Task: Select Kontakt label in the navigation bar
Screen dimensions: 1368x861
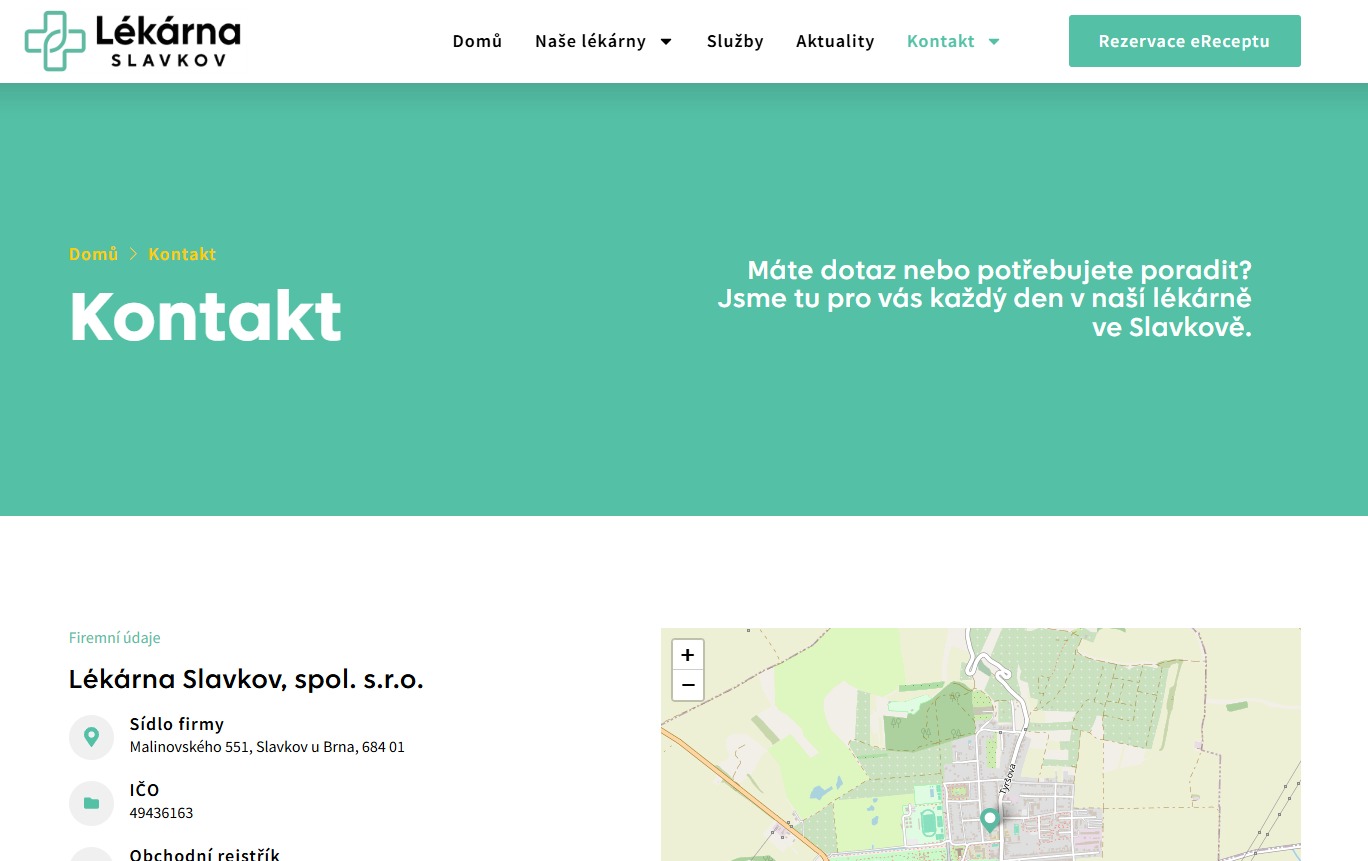Action: 940,41
